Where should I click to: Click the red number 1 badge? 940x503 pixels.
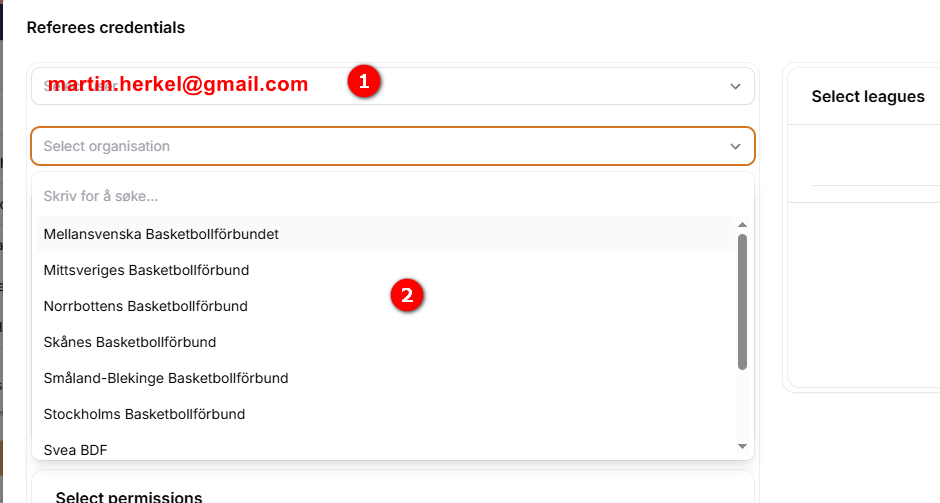pos(364,82)
